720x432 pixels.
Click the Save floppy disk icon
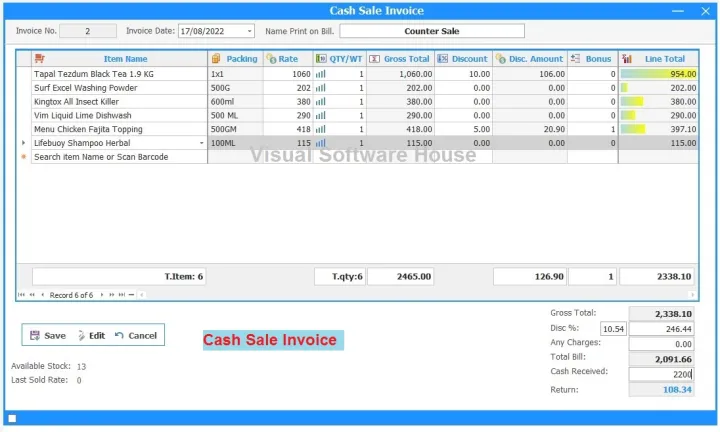[x=35, y=335]
